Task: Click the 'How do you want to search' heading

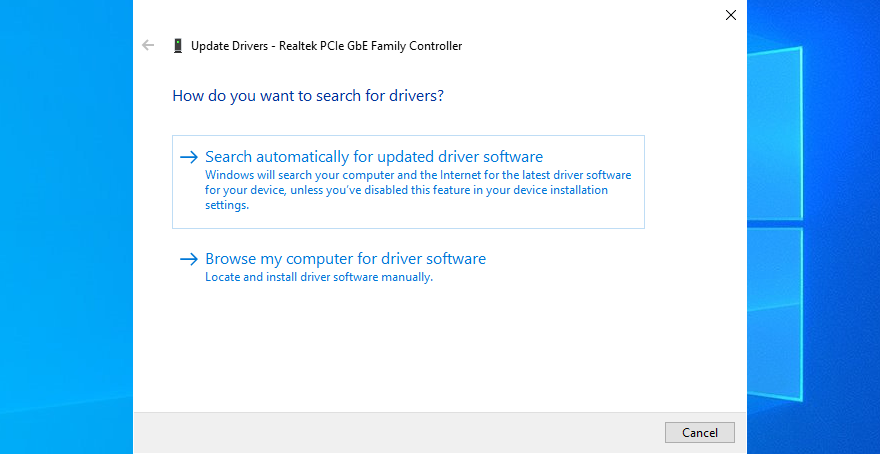Action: pos(308,96)
